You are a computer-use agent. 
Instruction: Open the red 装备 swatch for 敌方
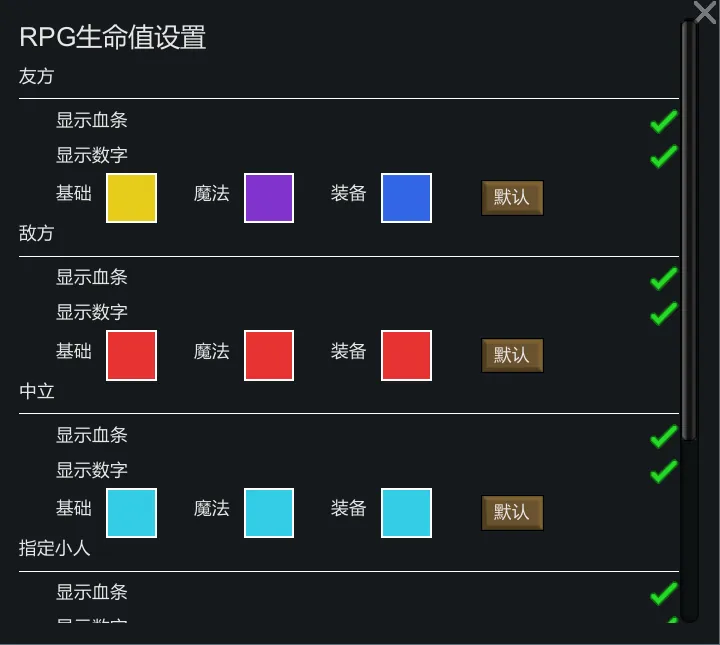[406, 356]
